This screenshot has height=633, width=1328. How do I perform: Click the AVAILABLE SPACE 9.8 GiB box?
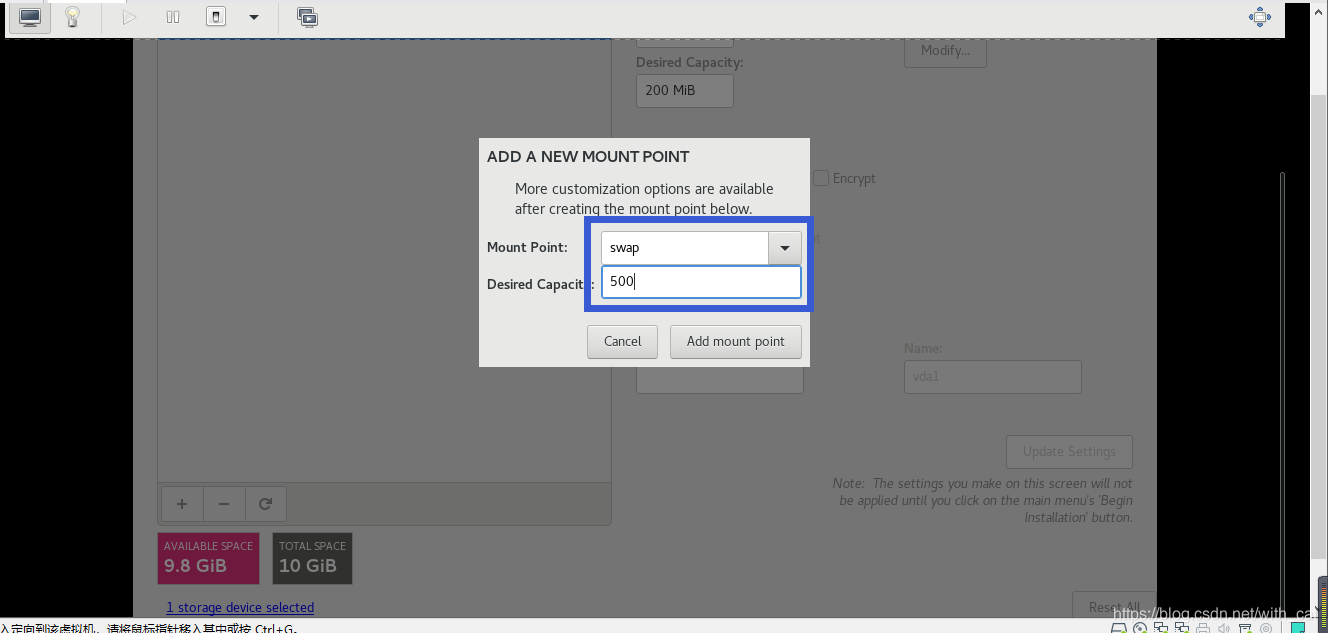[x=208, y=558]
